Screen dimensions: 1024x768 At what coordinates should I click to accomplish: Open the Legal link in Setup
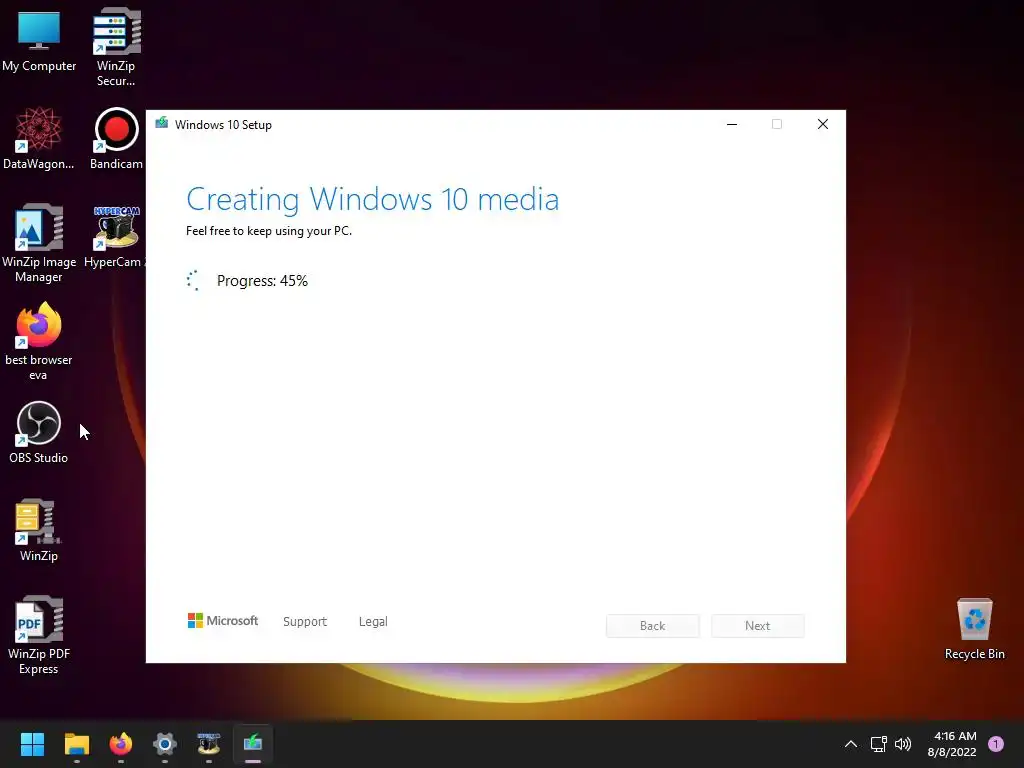[373, 622]
